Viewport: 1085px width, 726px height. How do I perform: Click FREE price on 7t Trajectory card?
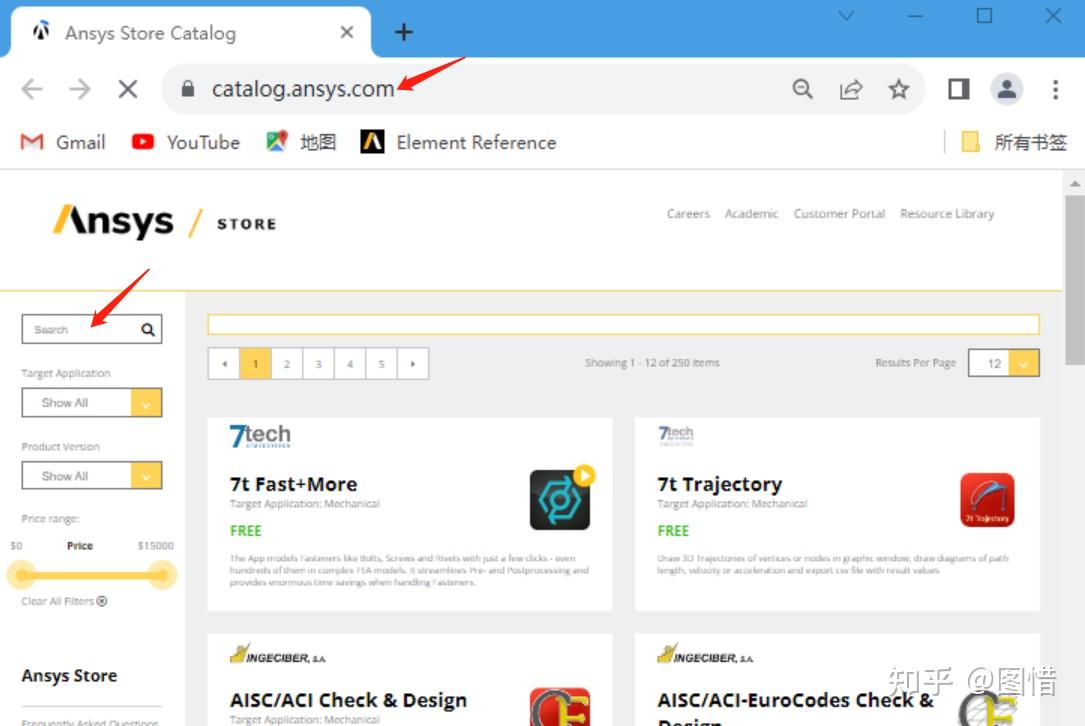click(673, 531)
